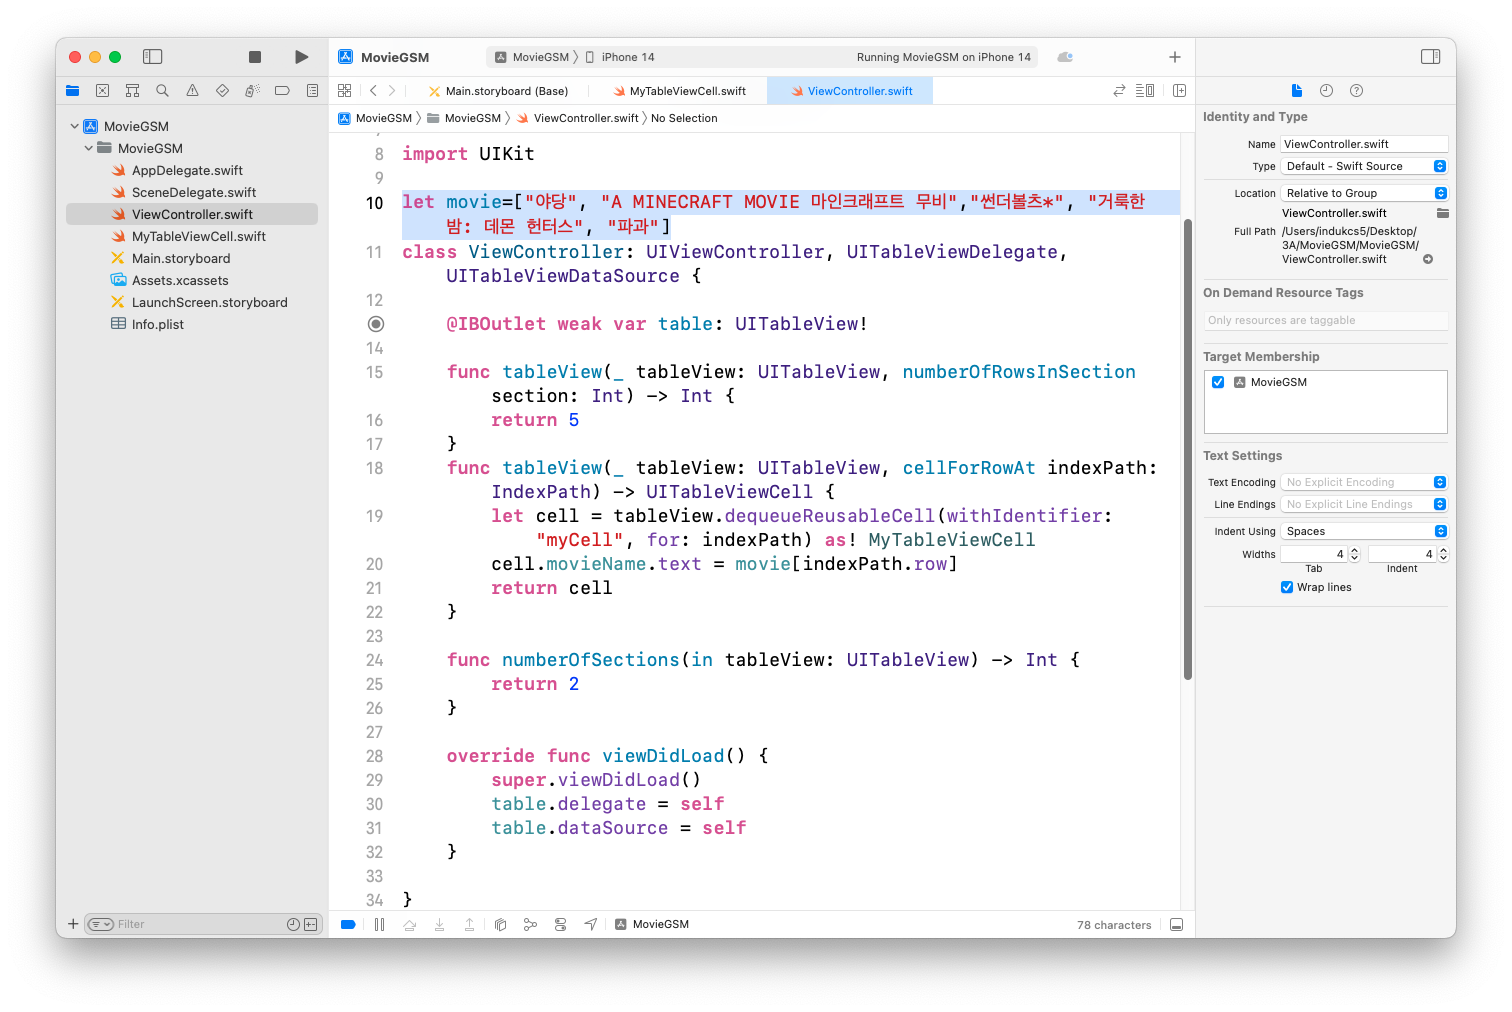Open the Project navigator folder icon
The width and height of the screenshot is (1512, 1012).
73,91
